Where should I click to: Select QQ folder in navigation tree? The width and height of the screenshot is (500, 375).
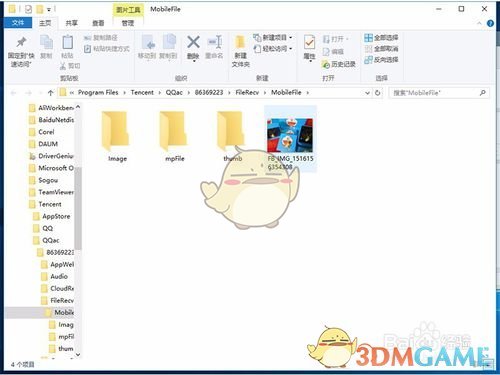(x=48, y=228)
